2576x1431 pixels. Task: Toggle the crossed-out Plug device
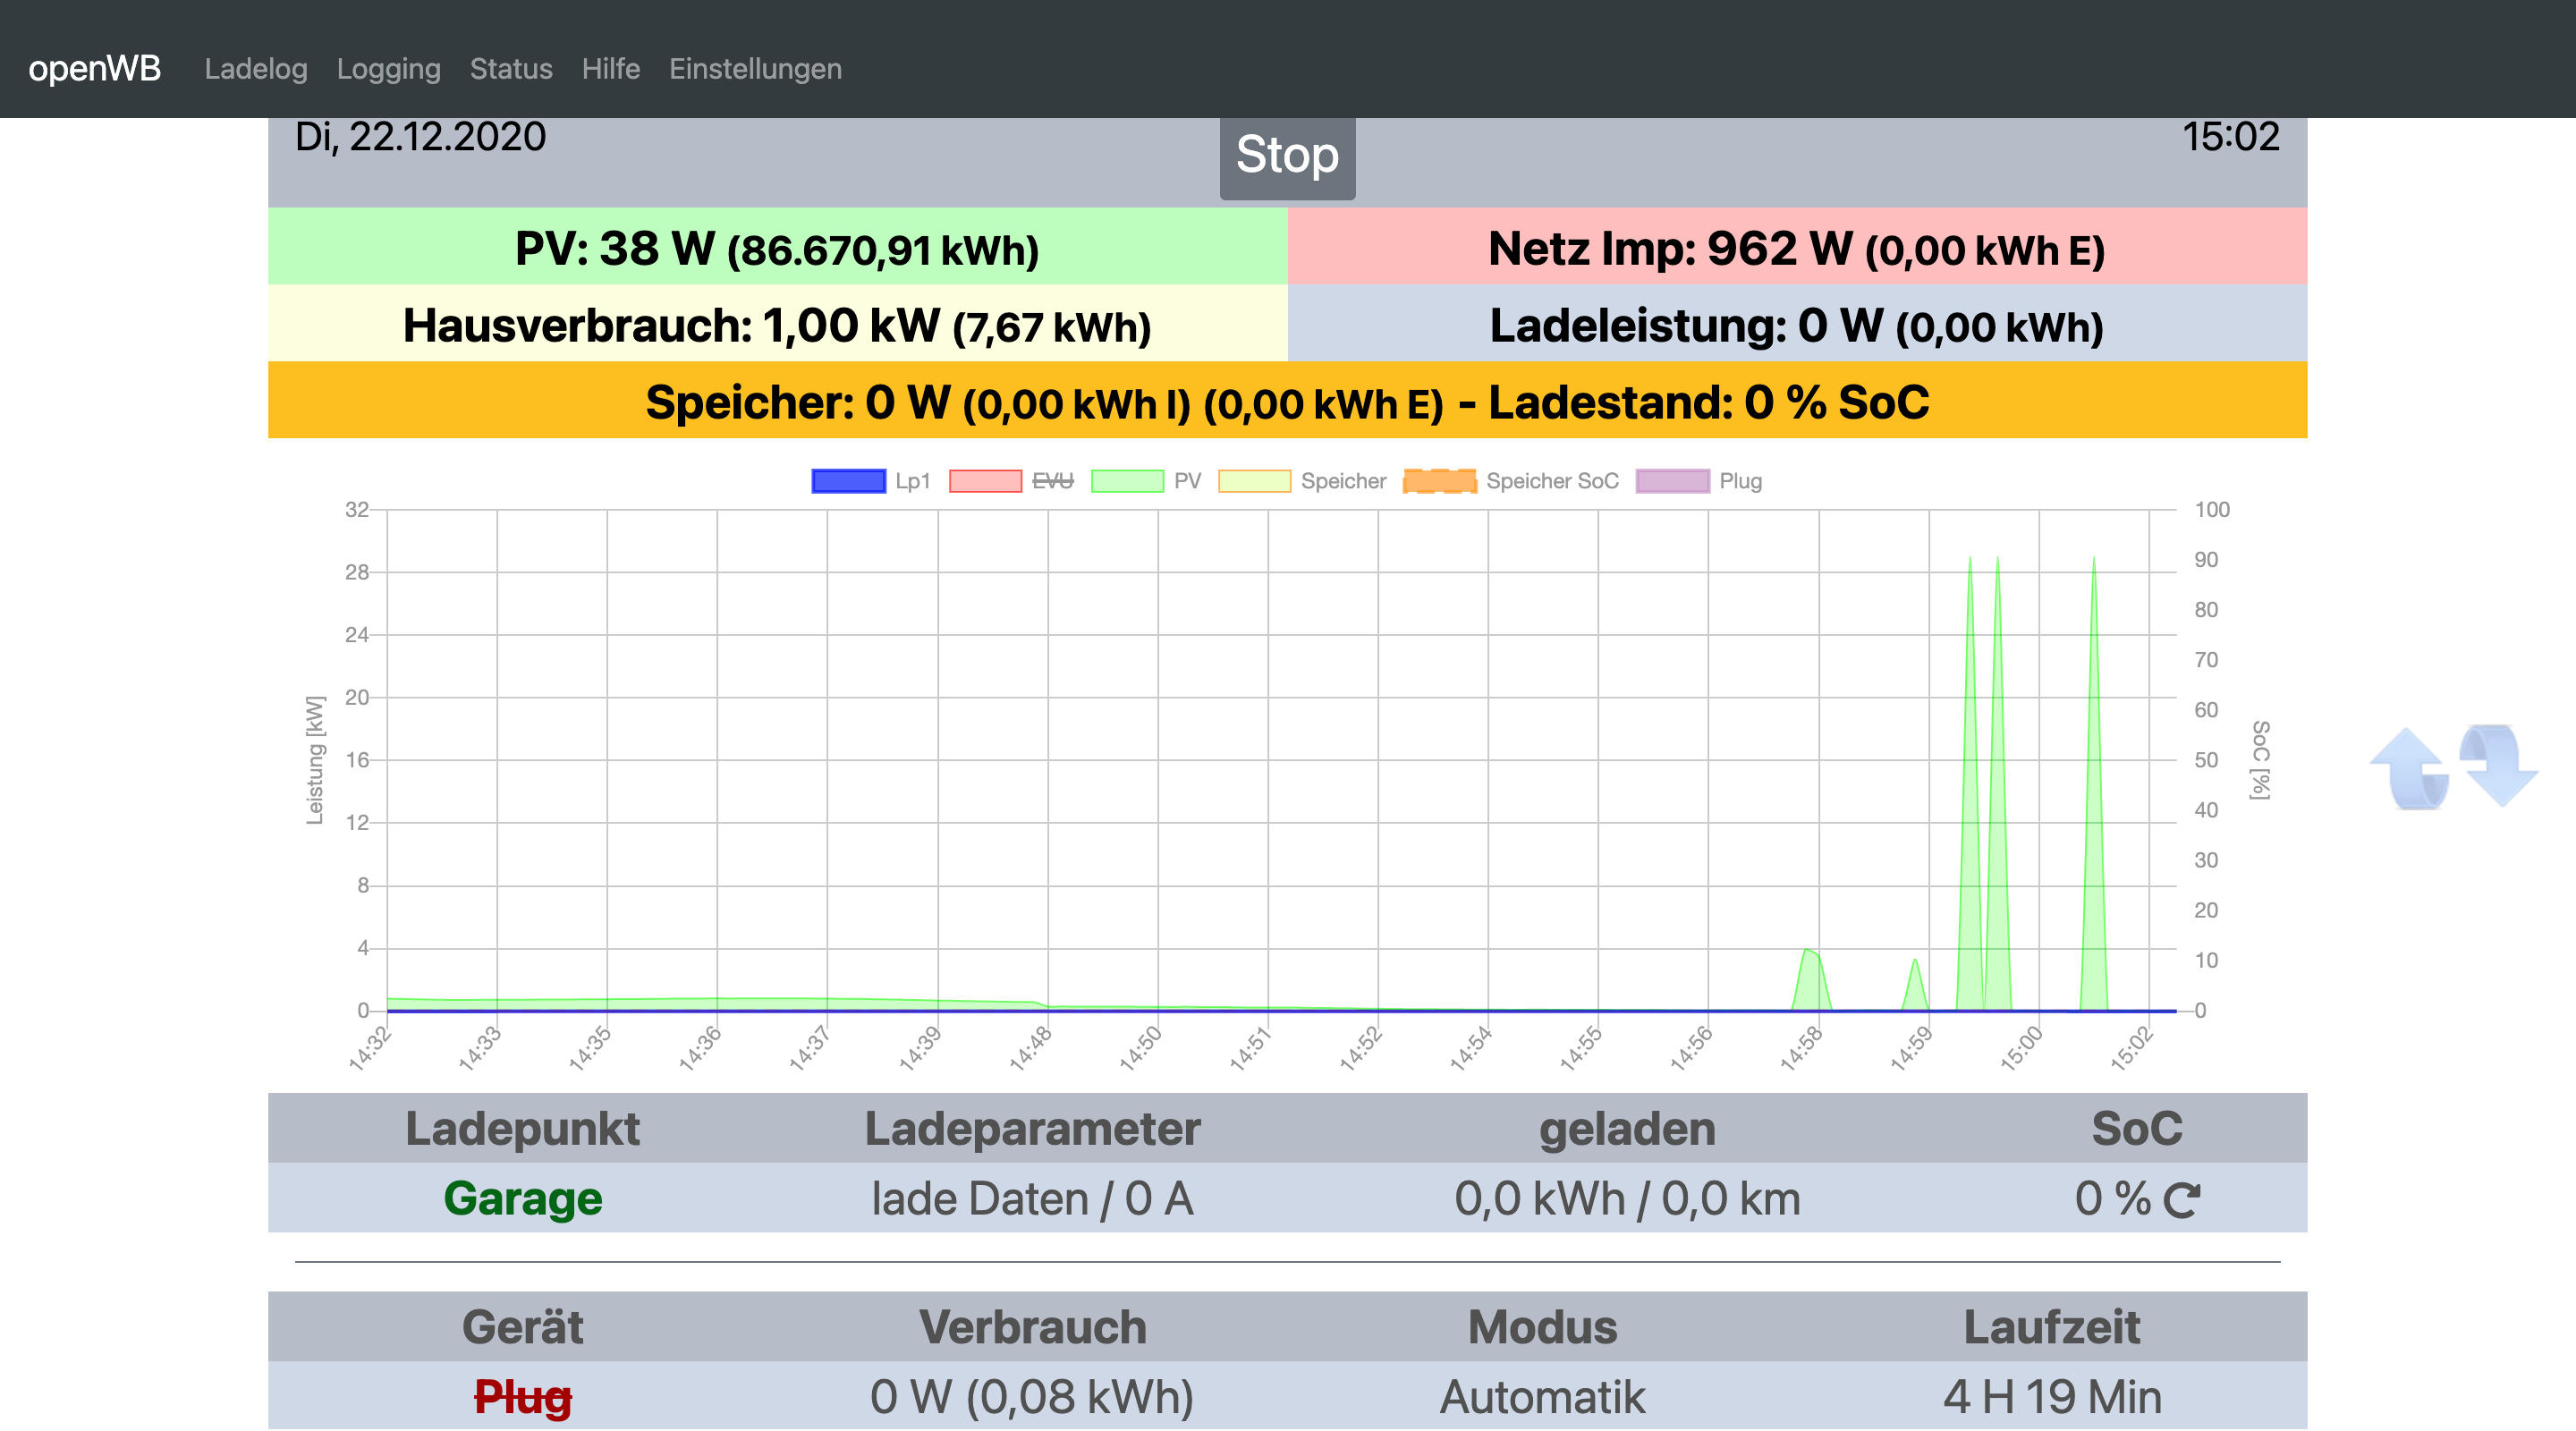click(522, 1396)
